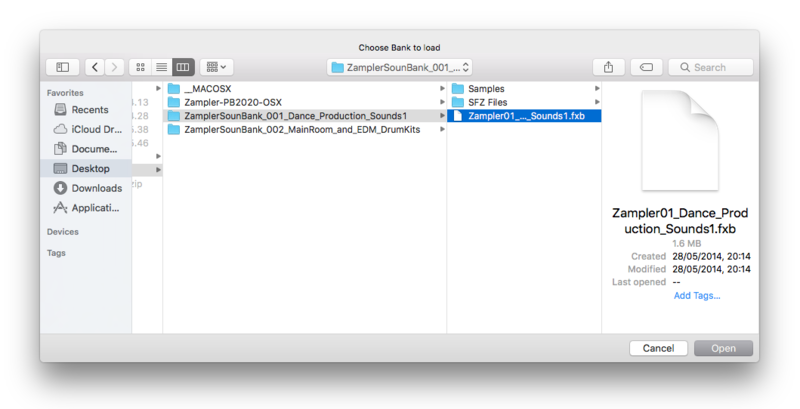Click the Choose Bank to load title
The image size is (800, 409).
[399, 47]
